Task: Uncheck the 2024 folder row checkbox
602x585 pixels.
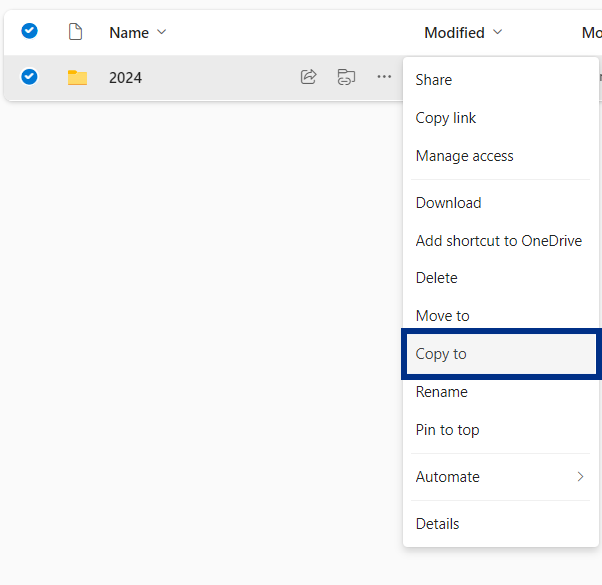Action: pos(29,76)
